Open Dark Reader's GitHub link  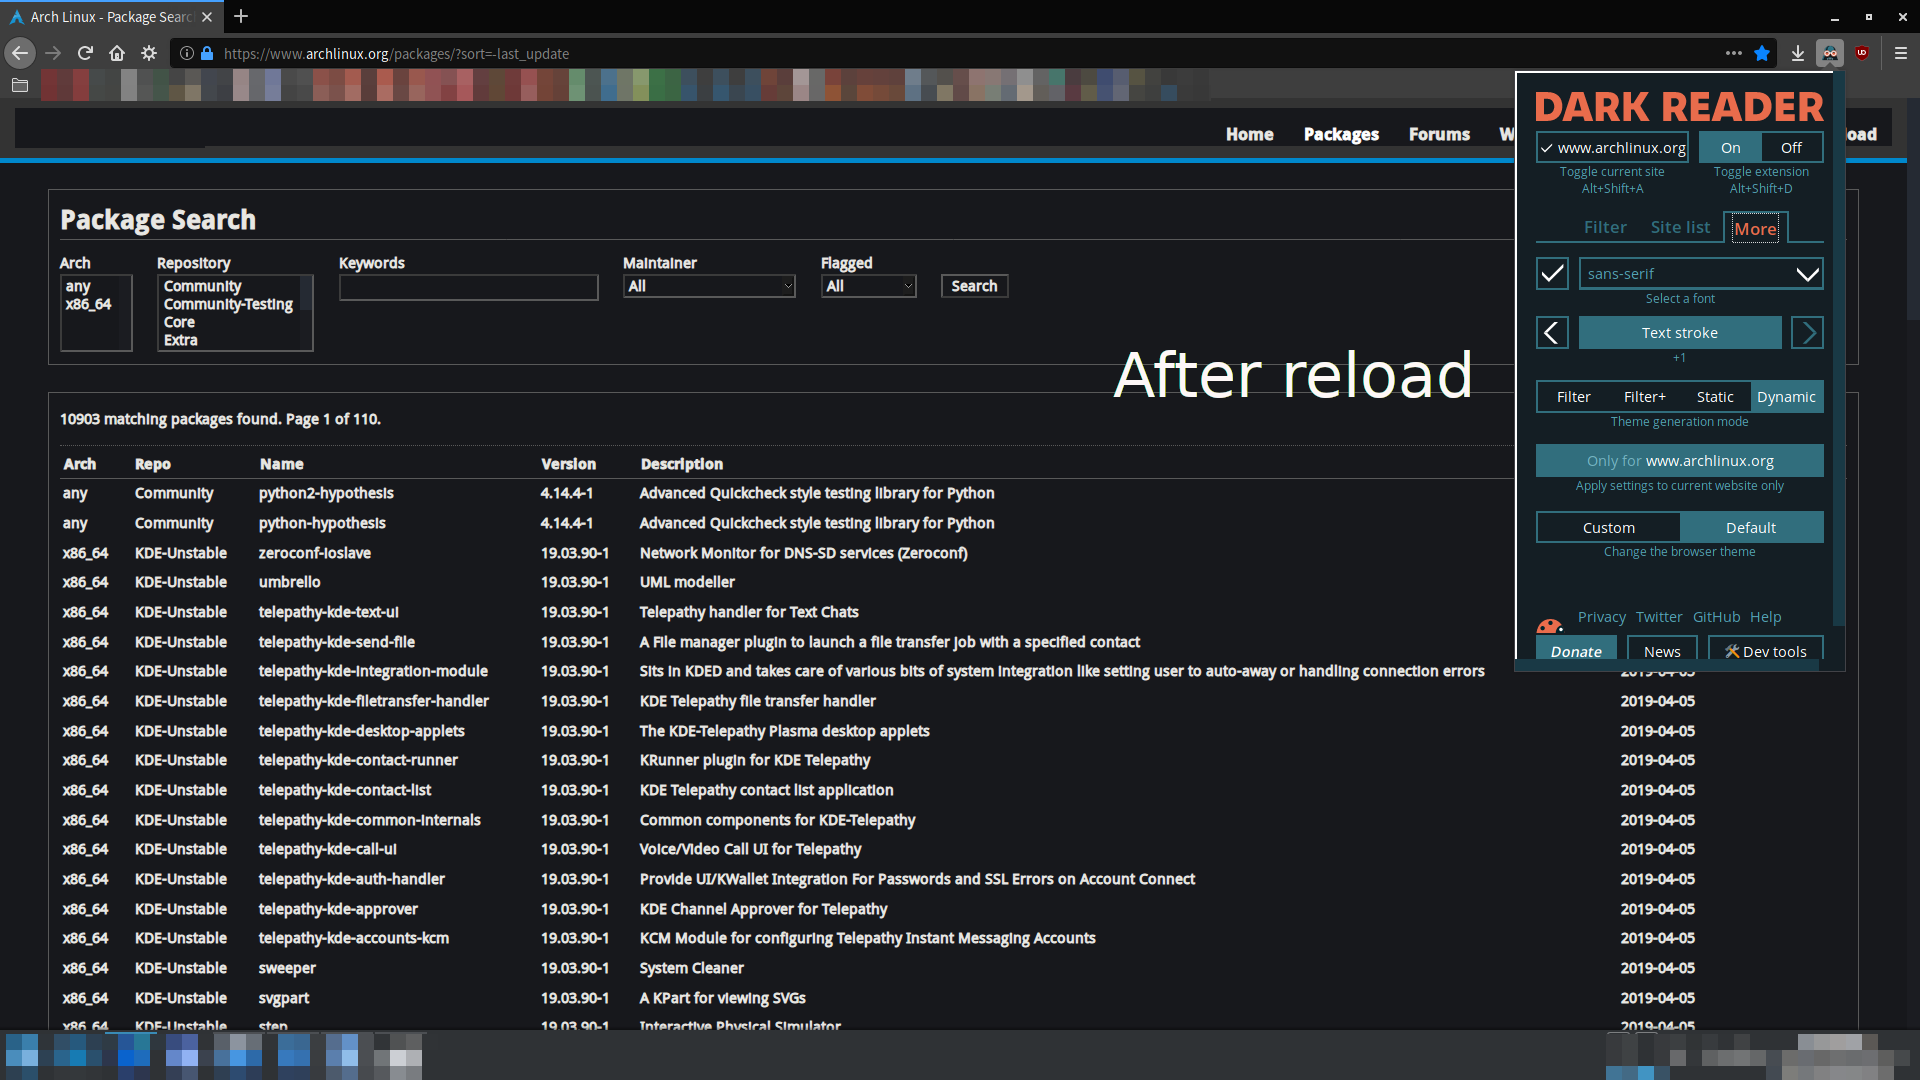click(x=1716, y=617)
